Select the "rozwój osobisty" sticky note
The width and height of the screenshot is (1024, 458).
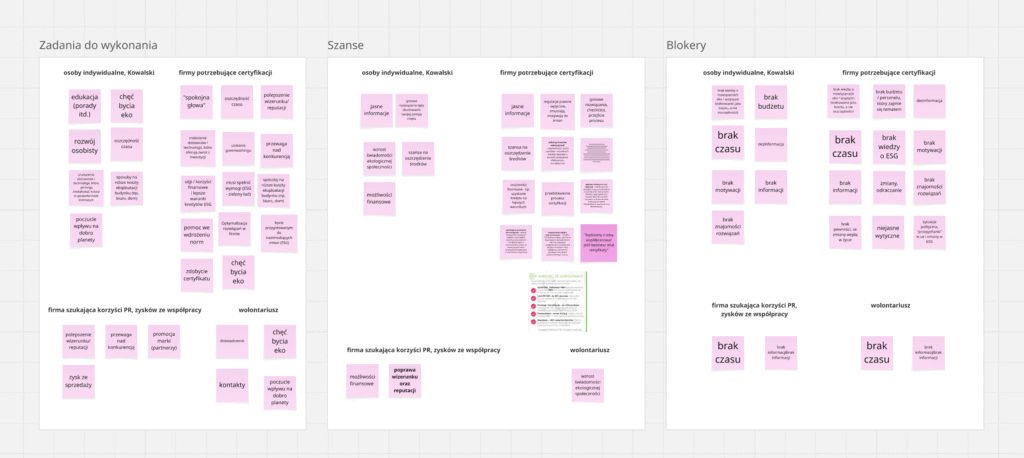[x=85, y=147]
